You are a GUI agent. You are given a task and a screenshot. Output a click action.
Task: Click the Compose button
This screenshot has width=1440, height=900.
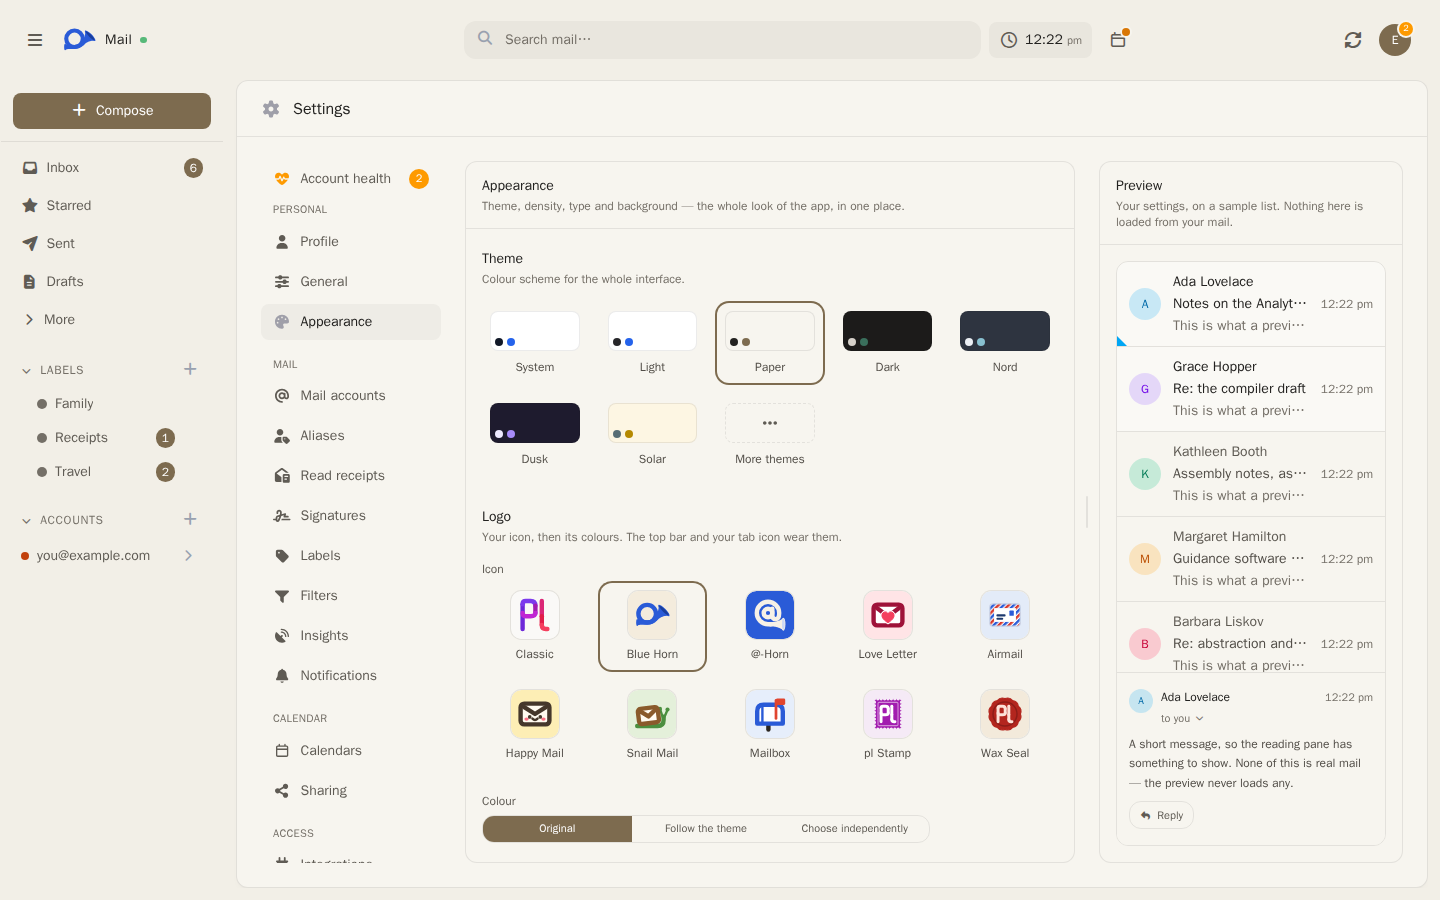click(112, 111)
